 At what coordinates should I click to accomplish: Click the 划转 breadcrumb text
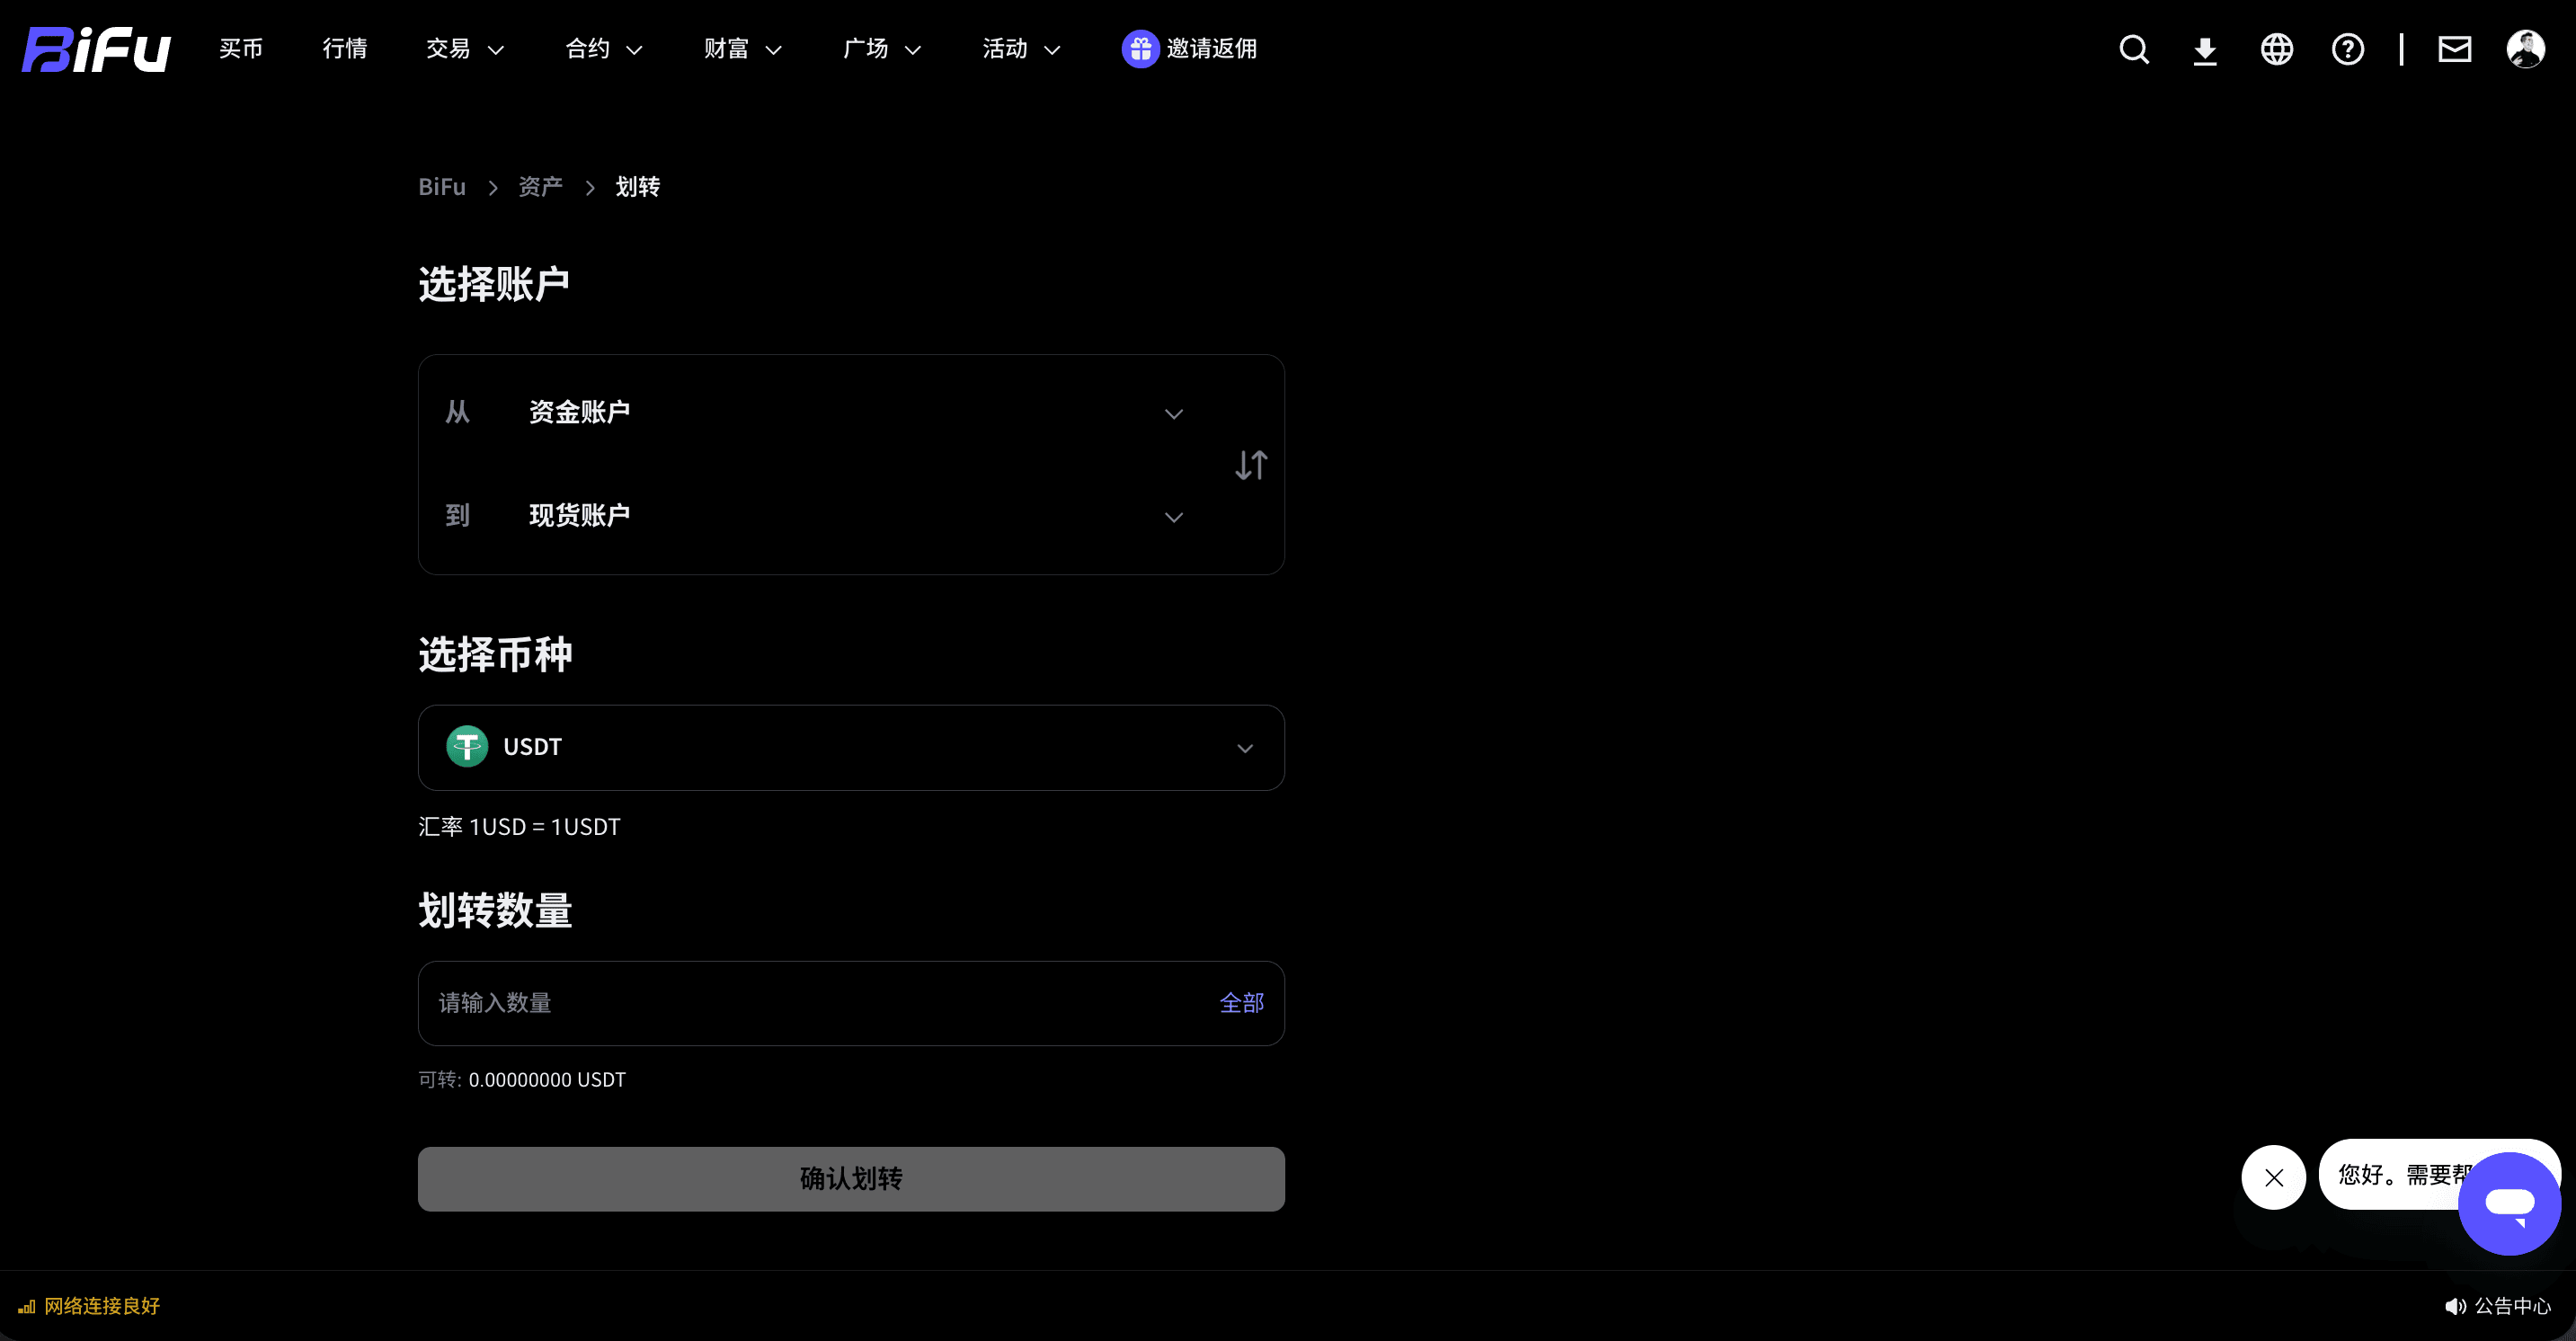click(638, 187)
